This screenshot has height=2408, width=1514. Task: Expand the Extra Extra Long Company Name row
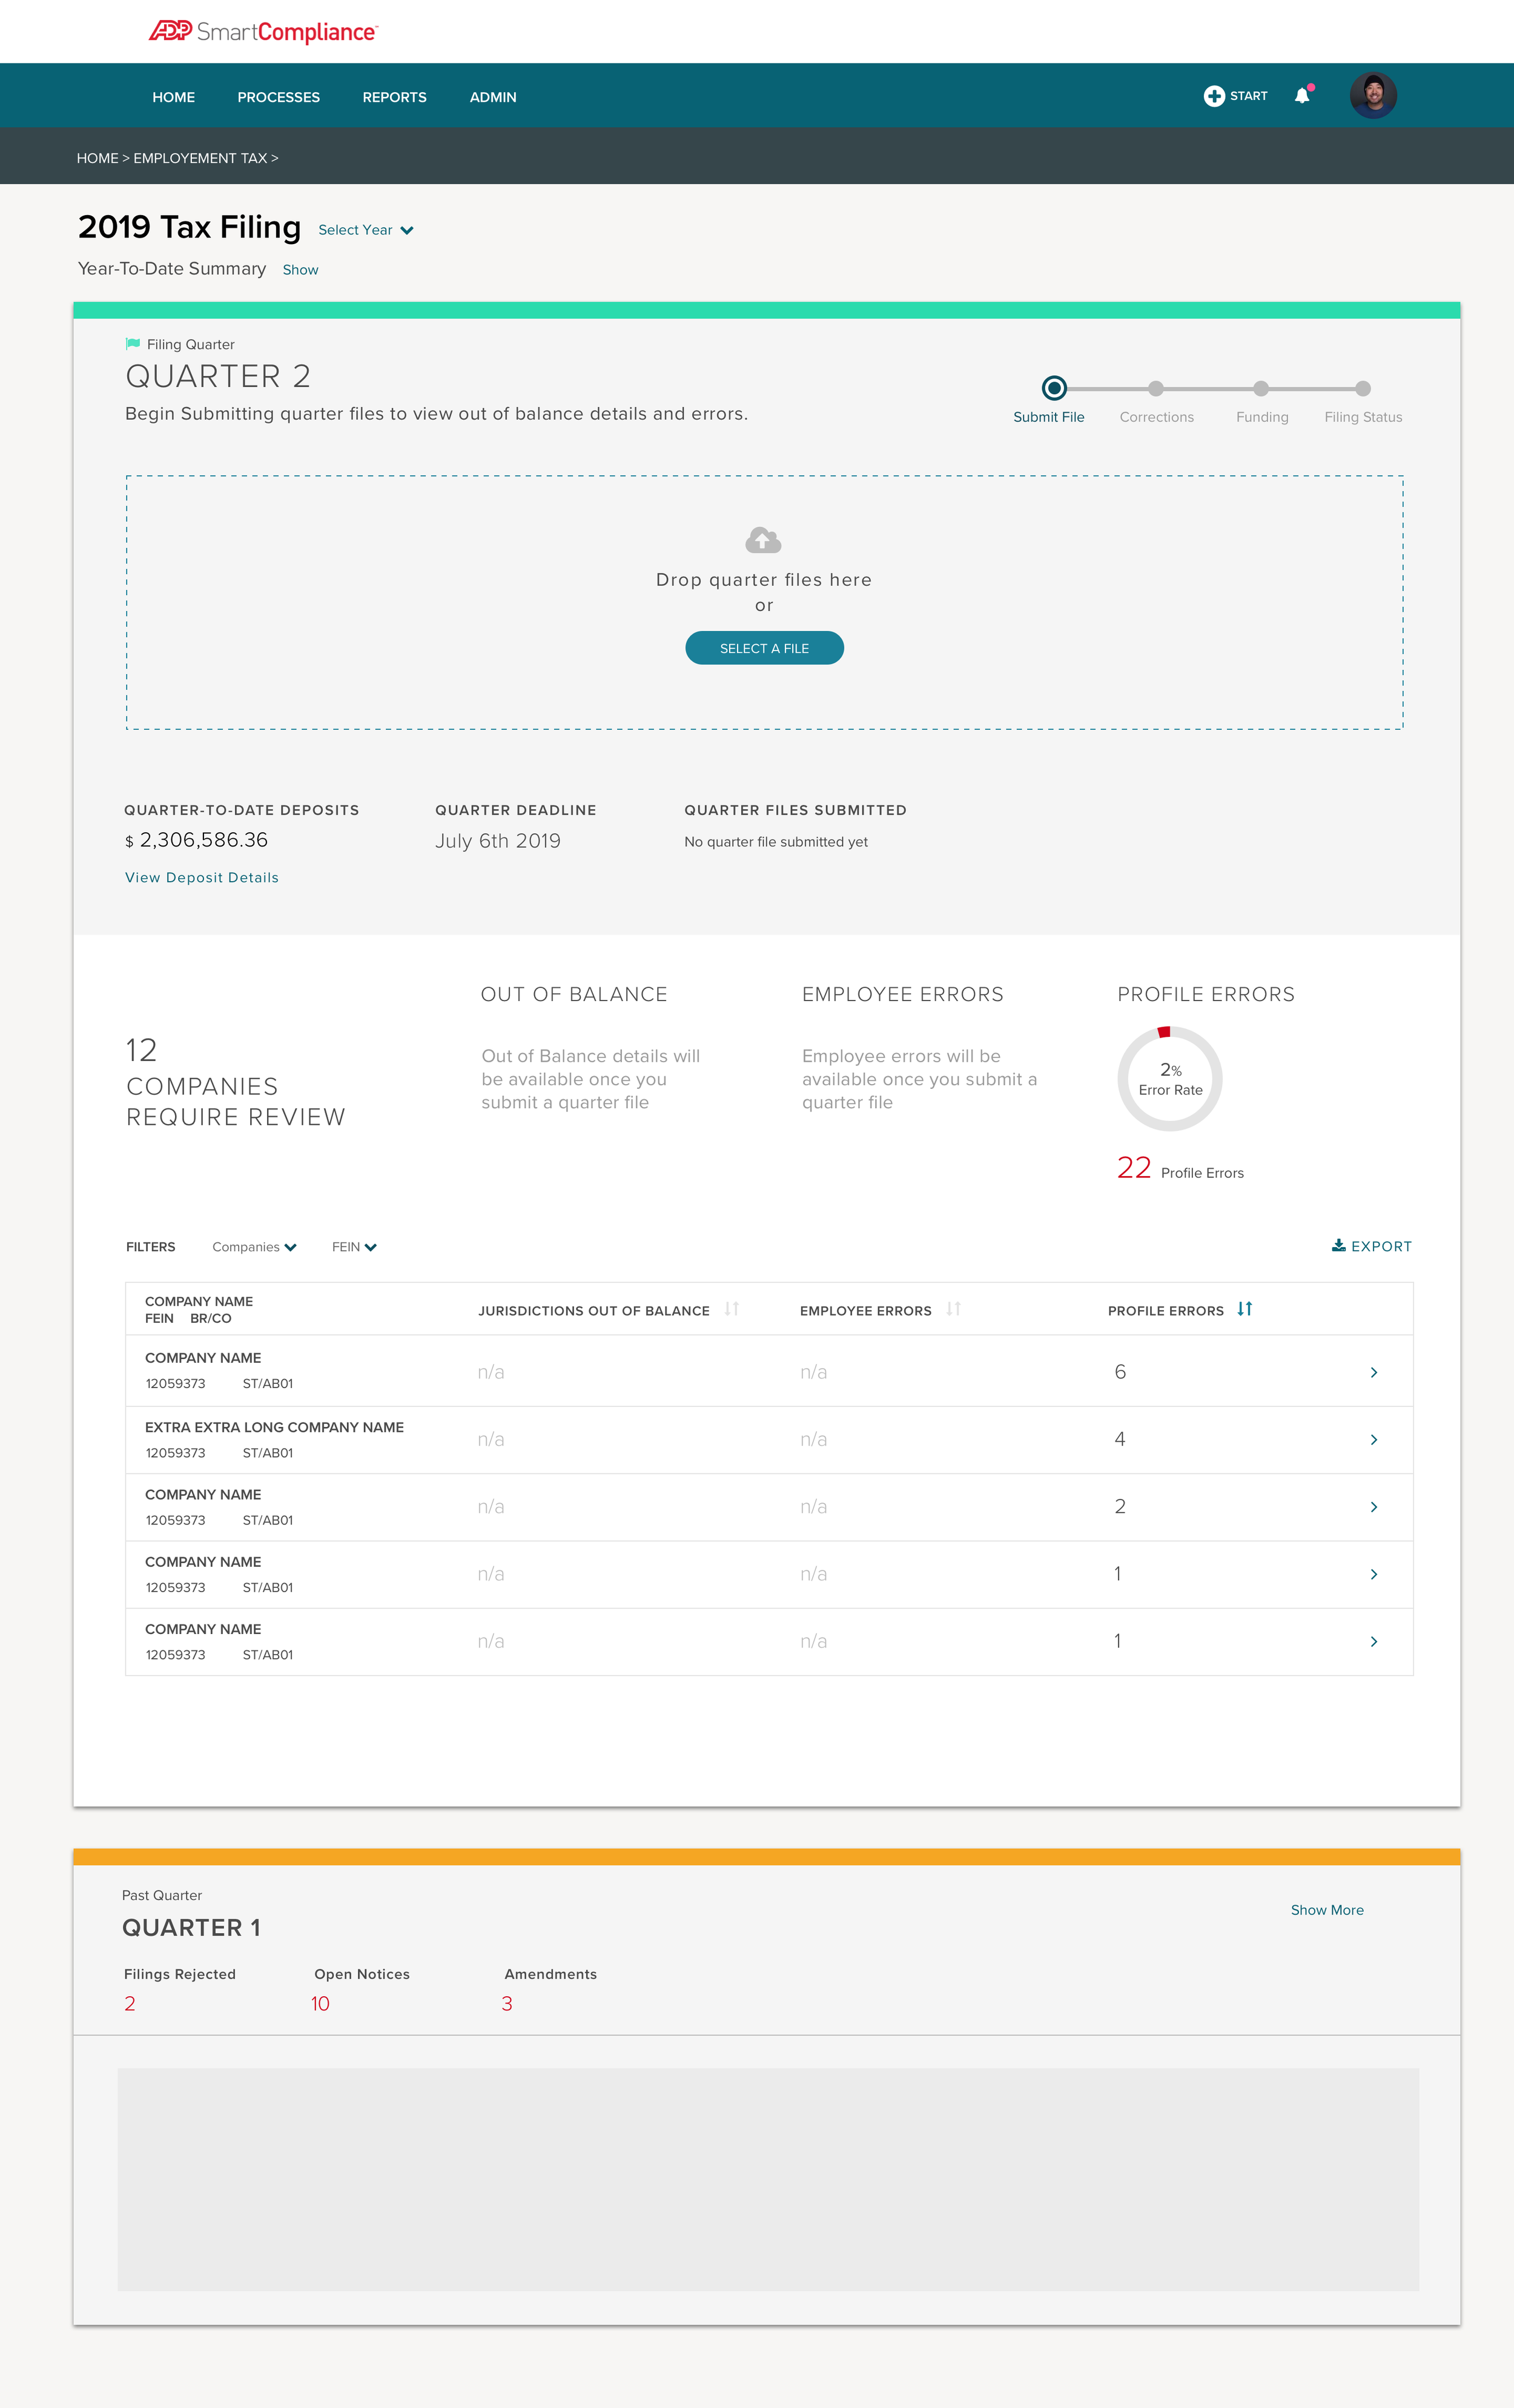[x=1373, y=1440]
